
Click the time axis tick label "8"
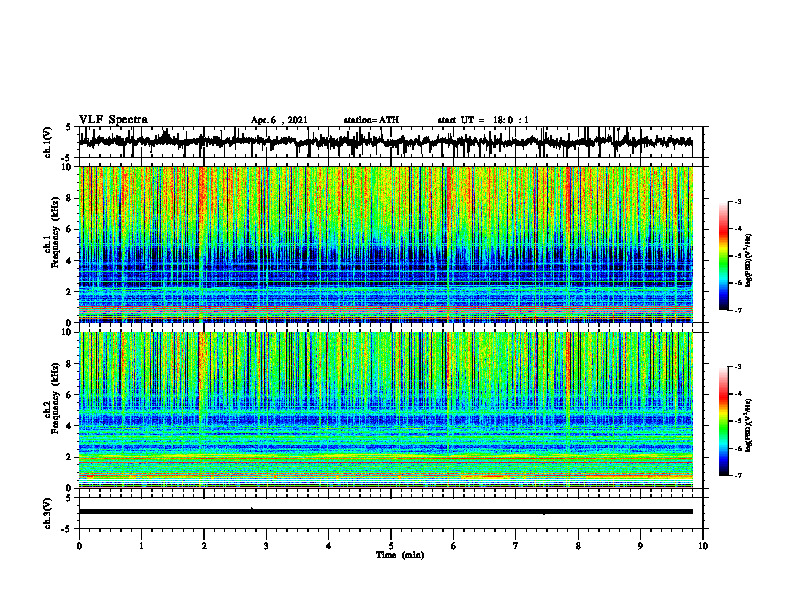pyautogui.click(x=578, y=546)
